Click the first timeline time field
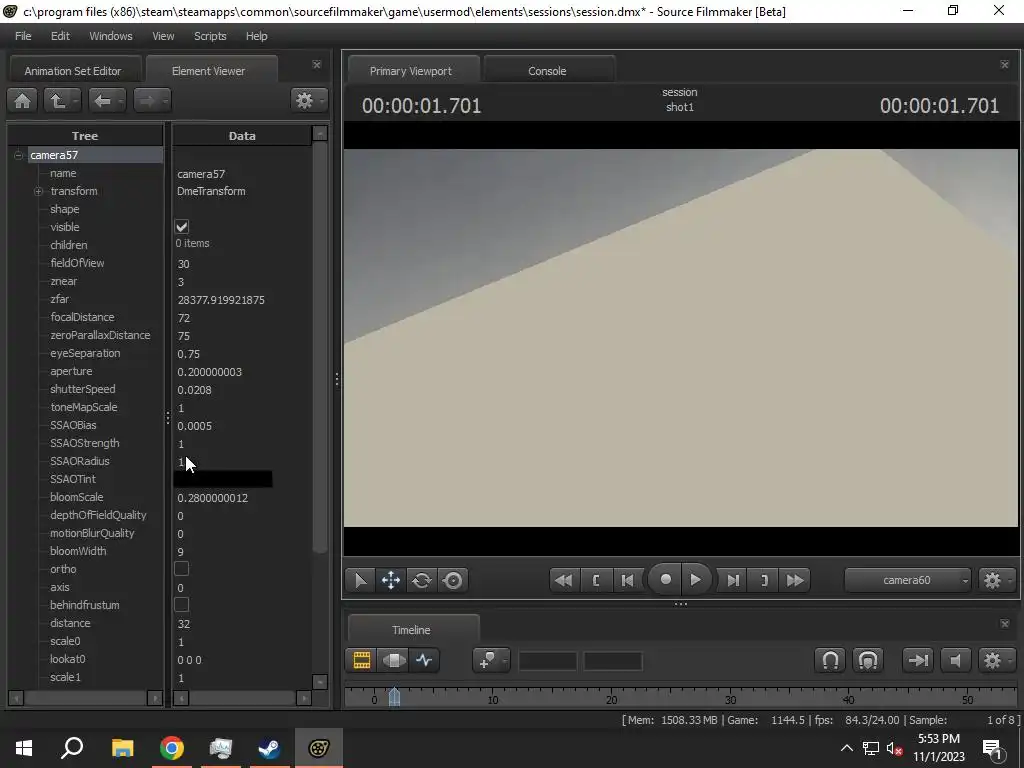The width and height of the screenshot is (1024, 768). click(547, 661)
